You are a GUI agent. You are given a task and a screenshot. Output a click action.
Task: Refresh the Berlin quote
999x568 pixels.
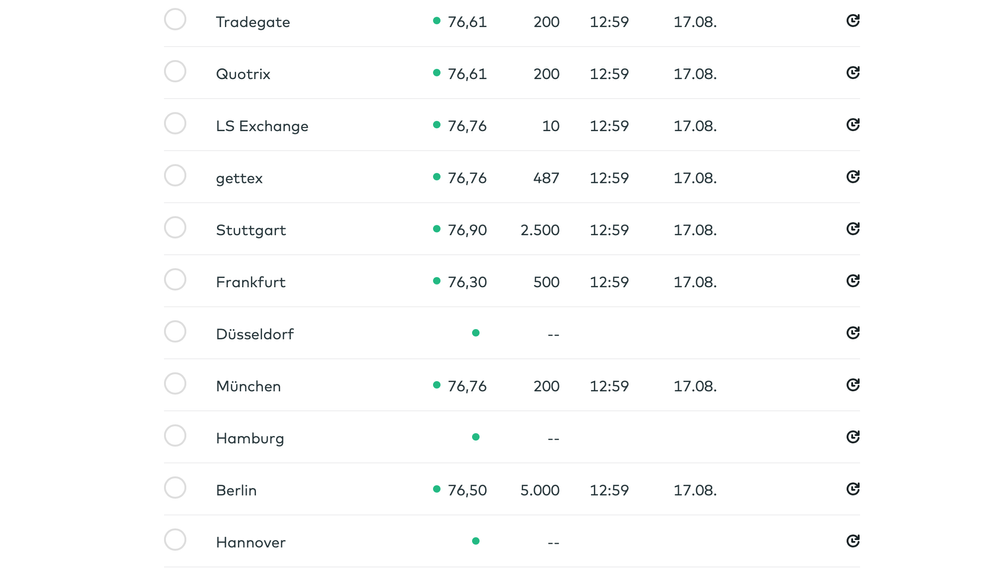coord(853,489)
